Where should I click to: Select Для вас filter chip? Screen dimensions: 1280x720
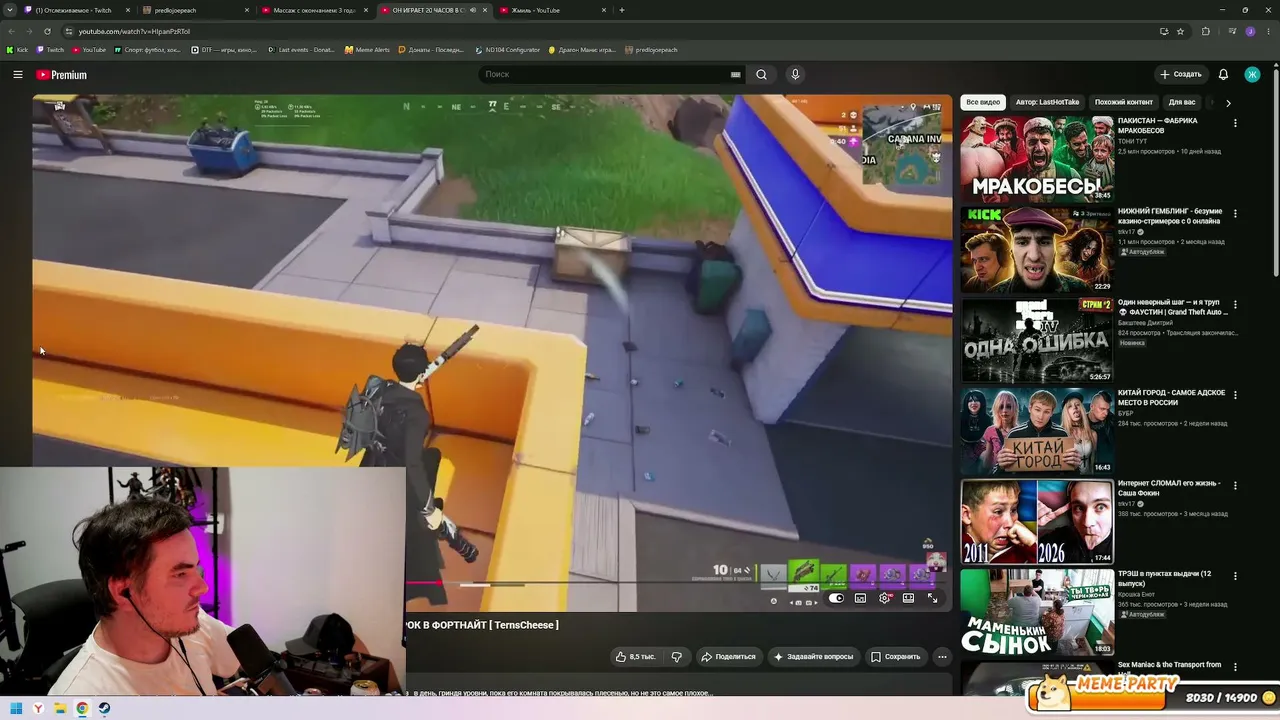(x=1182, y=102)
